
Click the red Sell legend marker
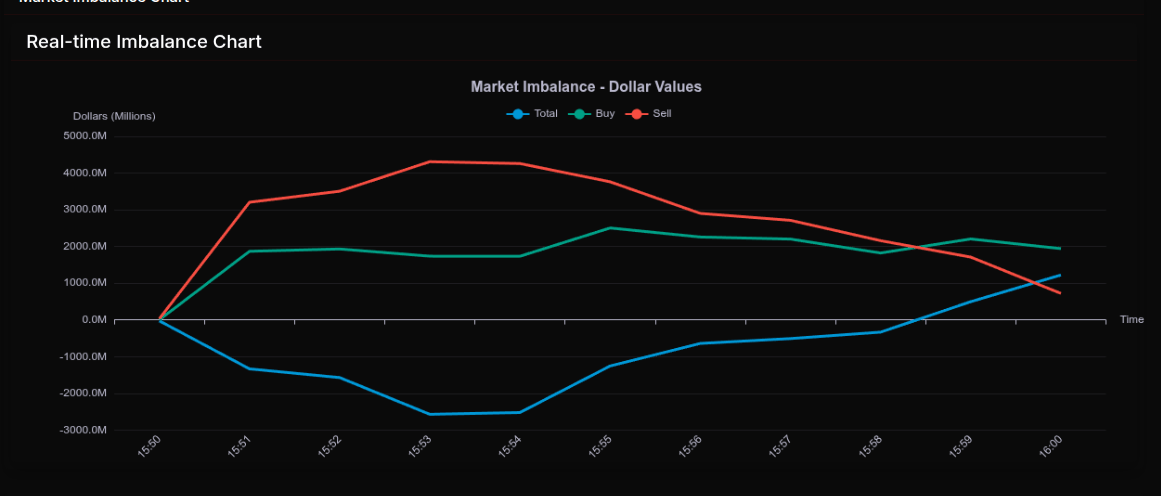coord(637,114)
